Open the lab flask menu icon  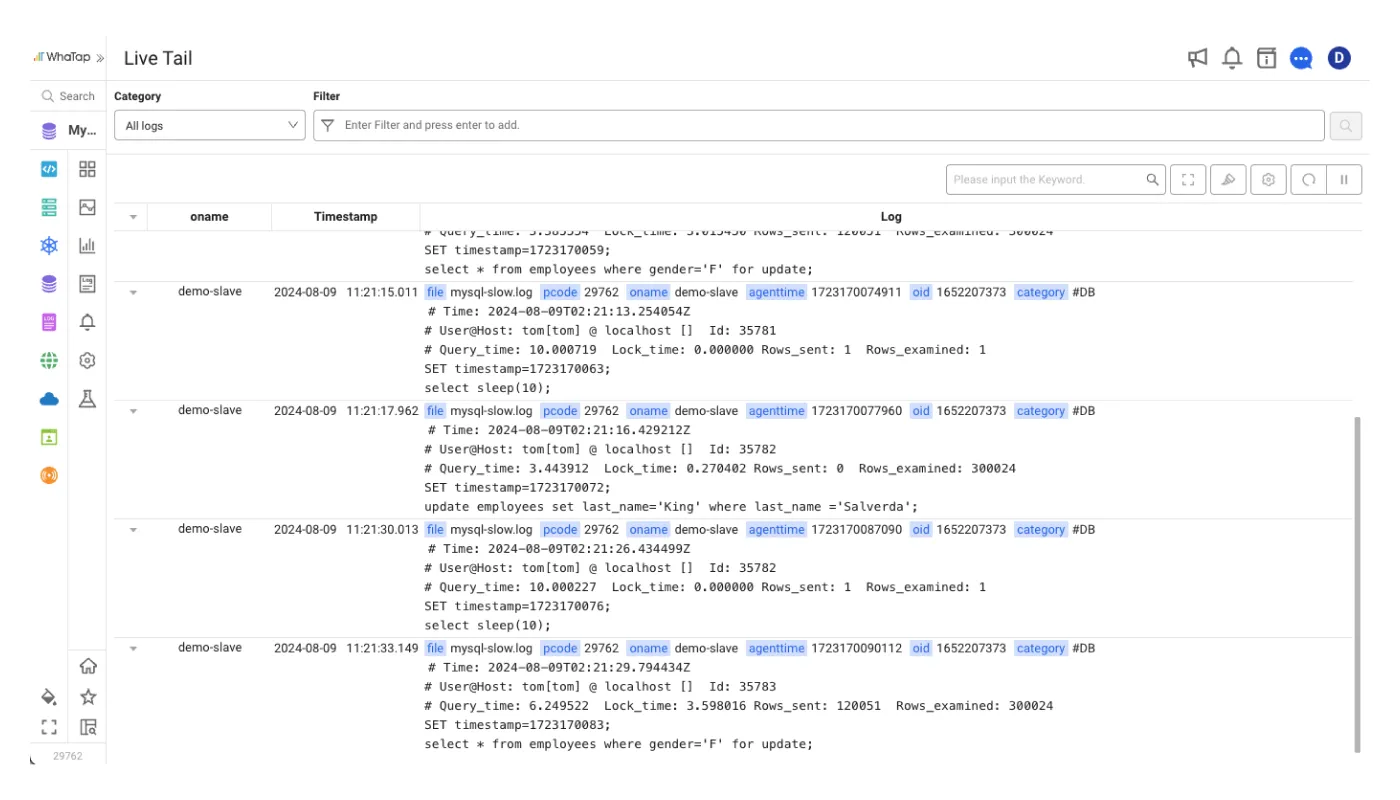(87, 399)
